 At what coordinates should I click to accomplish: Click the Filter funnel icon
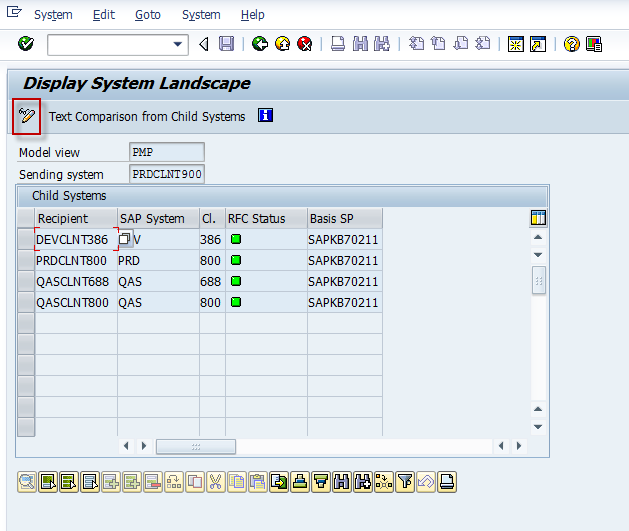click(405, 482)
